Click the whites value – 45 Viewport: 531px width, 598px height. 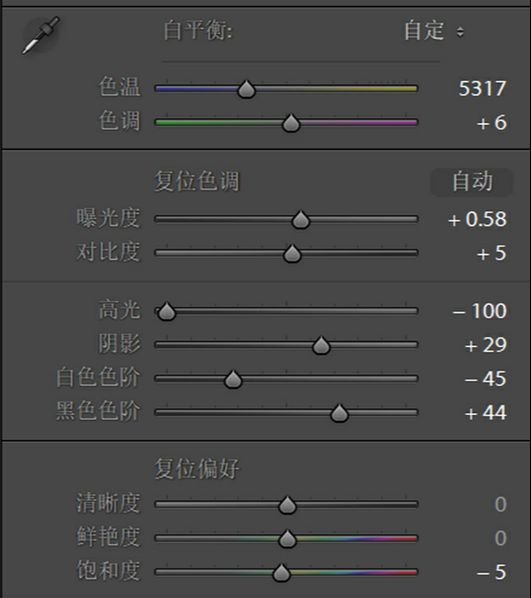486,379
